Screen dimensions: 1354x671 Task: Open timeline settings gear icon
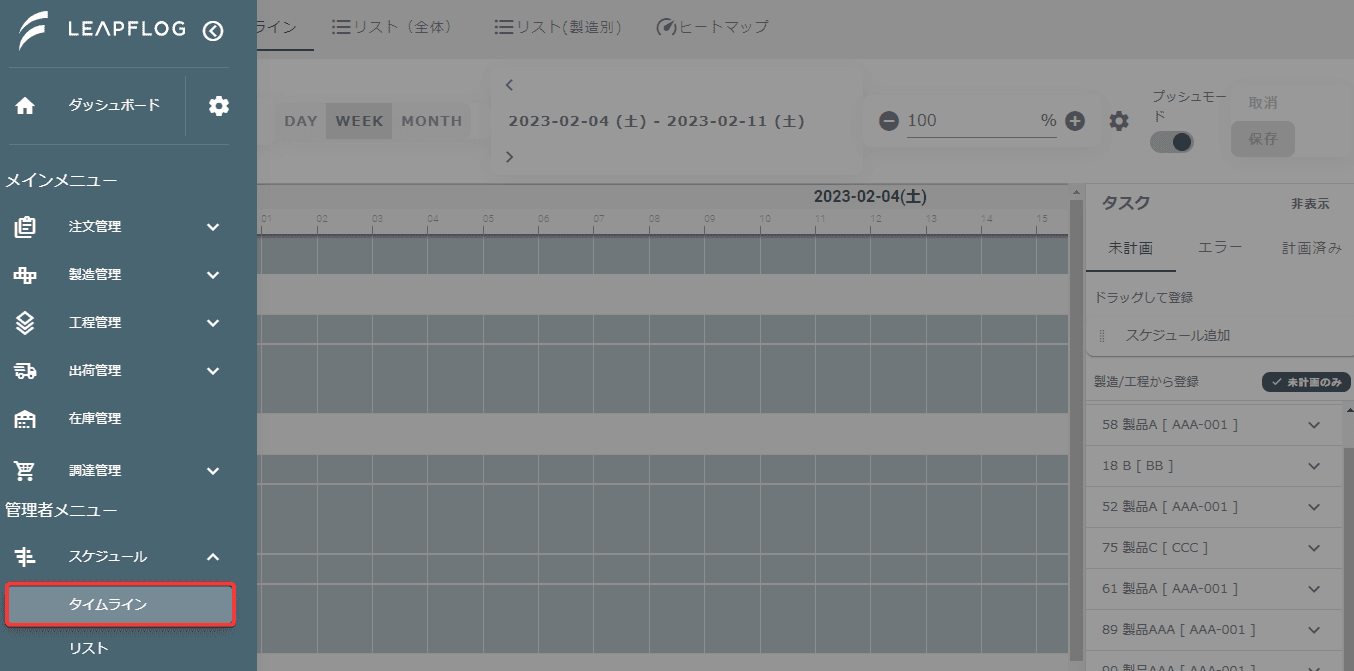point(1119,121)
